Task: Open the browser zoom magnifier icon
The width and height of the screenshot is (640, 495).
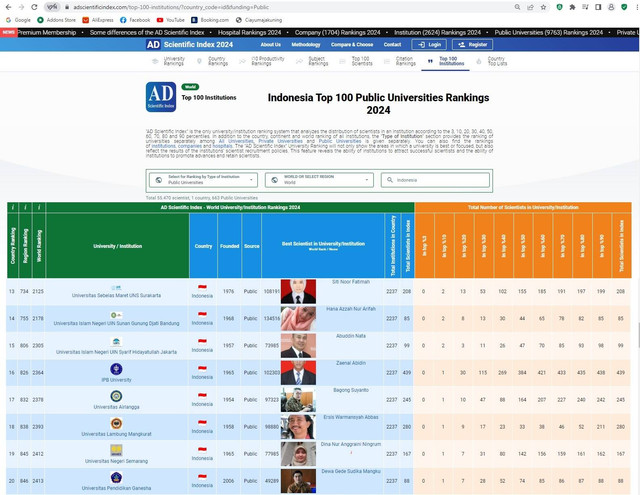Action: (x=517, y=7)
